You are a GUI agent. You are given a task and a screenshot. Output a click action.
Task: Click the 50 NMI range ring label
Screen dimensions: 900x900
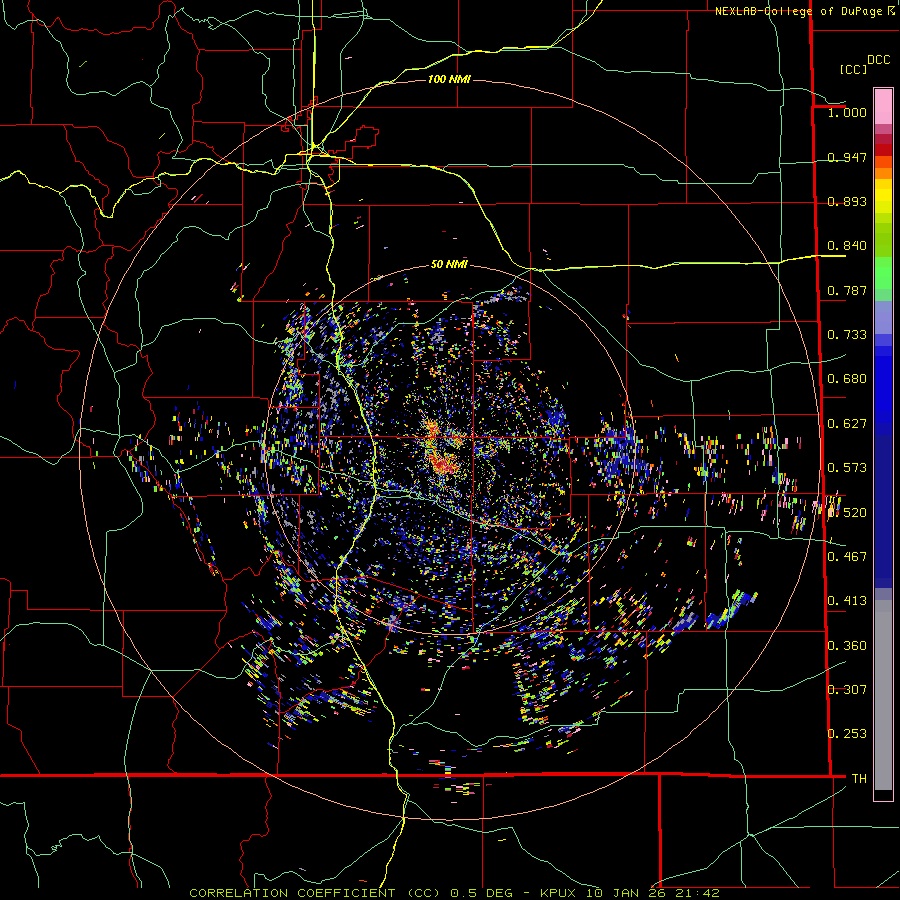[449, 265]
